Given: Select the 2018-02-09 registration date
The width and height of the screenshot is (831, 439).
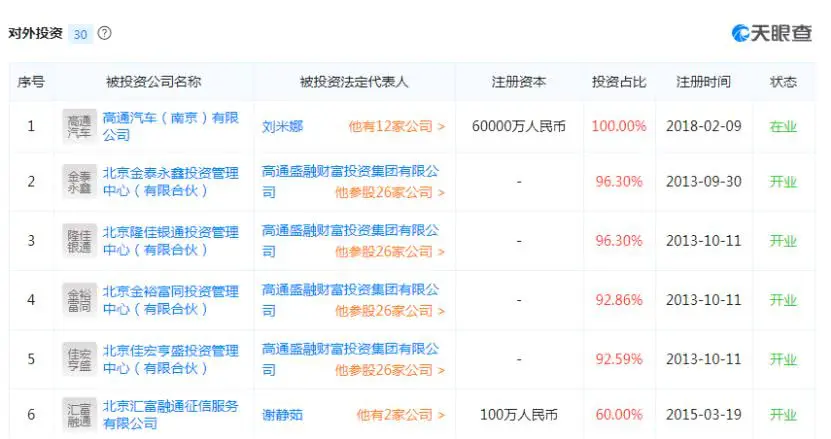Looking at the screenshot, I should point(704,127).
